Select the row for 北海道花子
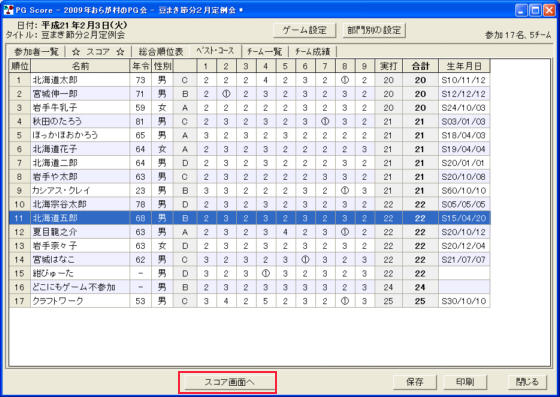Viewport: 560px width, 397px height. (249, 149)
